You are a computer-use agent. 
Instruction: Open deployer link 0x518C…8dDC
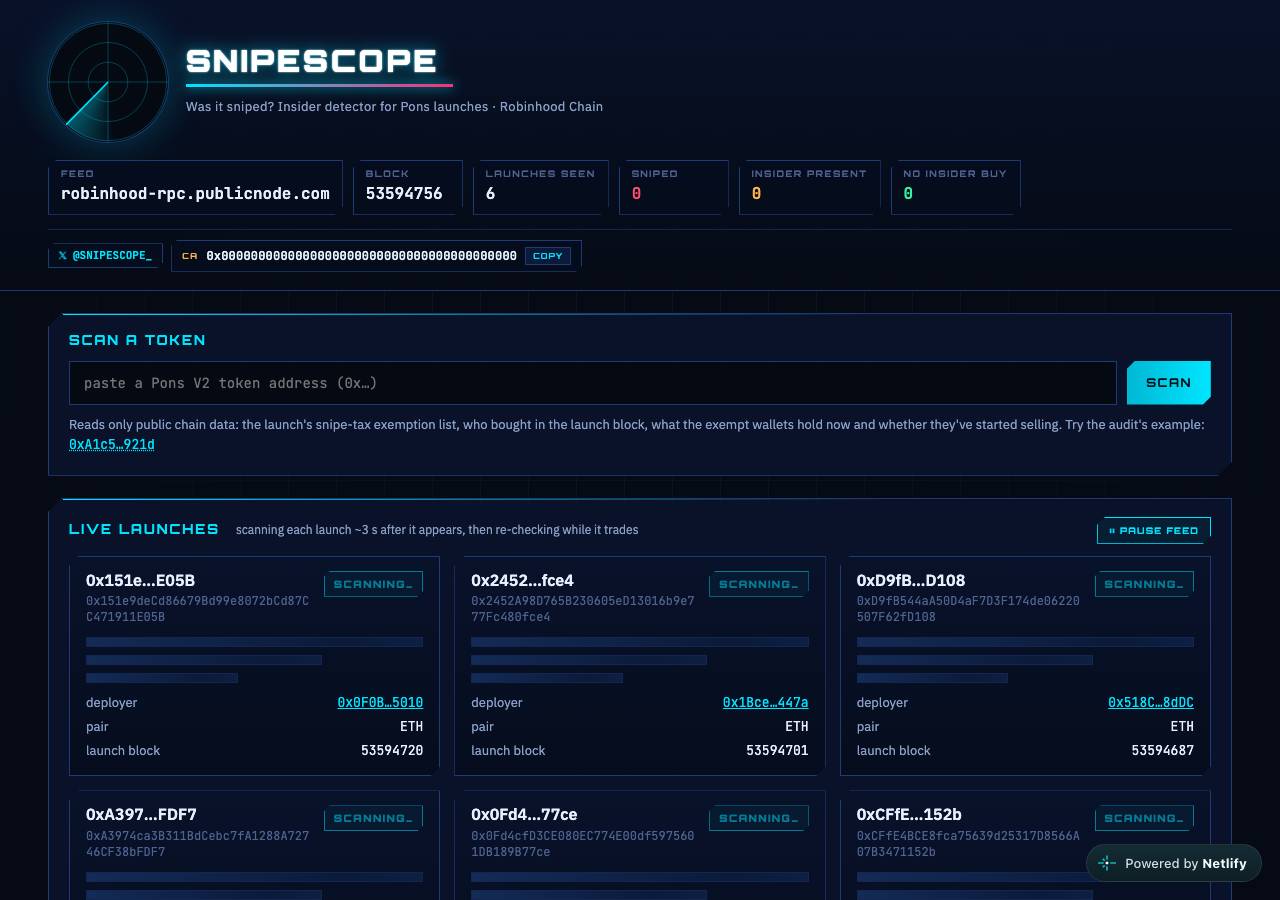[x=1151, y=703]
